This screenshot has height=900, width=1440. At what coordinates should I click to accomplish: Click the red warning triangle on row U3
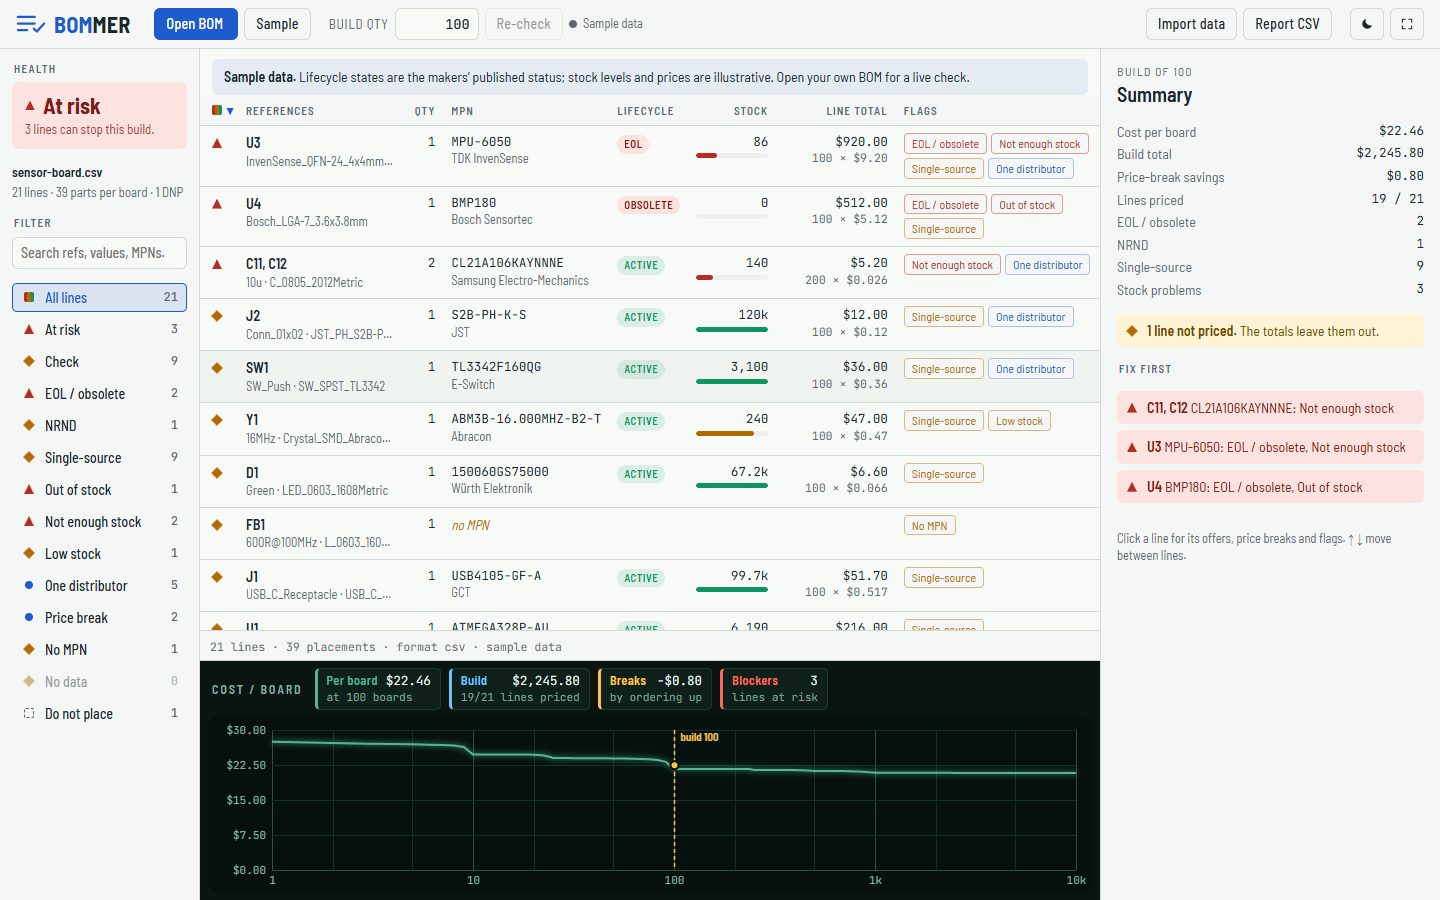click(217, 143)
